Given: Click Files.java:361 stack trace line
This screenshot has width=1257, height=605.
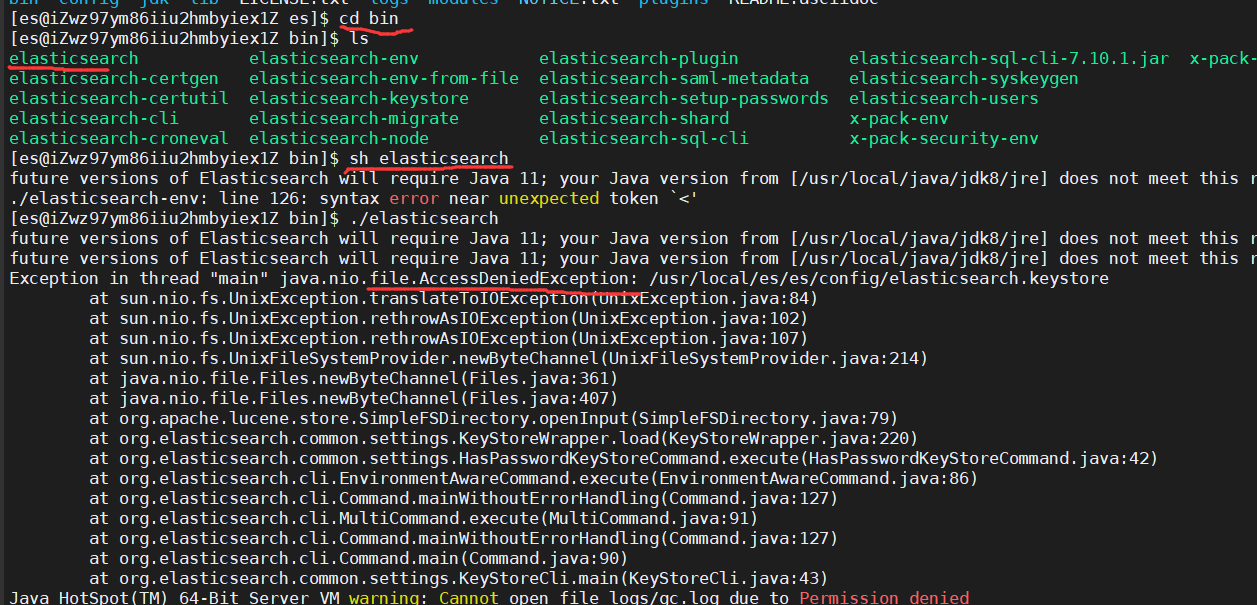Looking at the screenshot, I should pyautogui.click(x=354, y=378).
